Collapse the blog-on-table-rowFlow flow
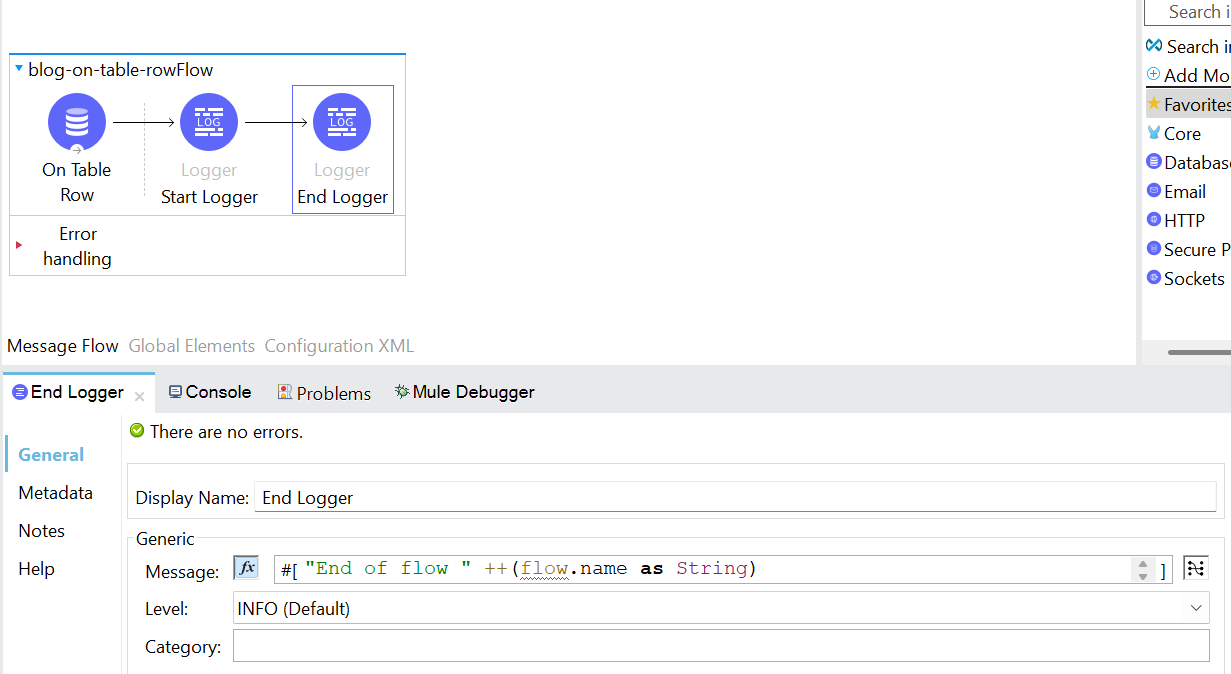Viewport: 1231px width, 674px height. coord(19,69)
